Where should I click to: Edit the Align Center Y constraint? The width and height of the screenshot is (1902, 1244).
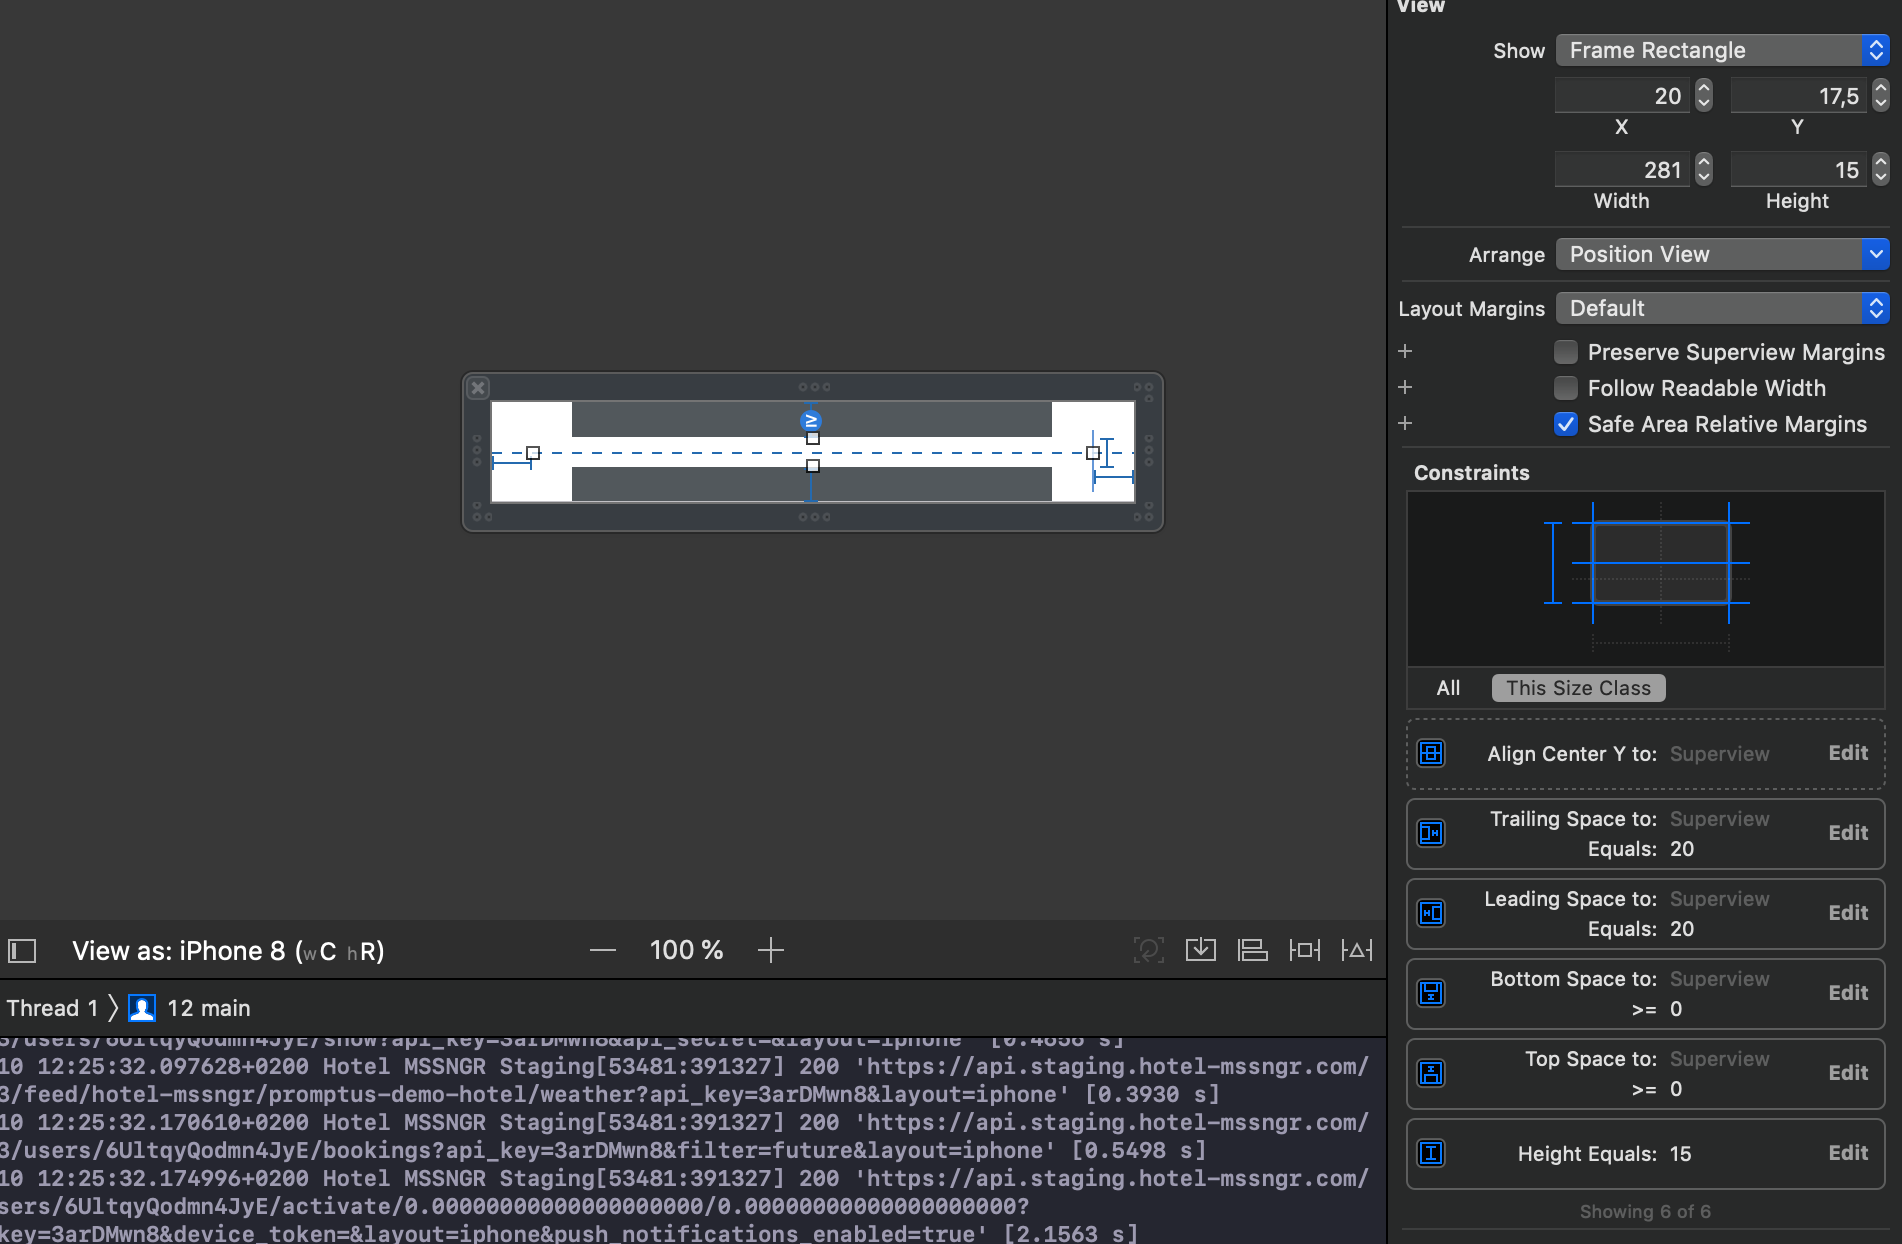click(1848, 753)
